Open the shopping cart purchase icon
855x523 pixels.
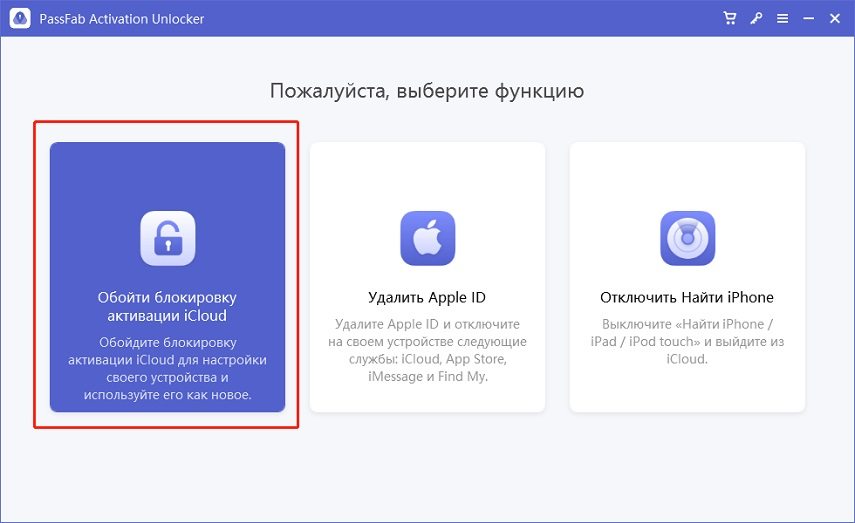[x=730, y=19]
